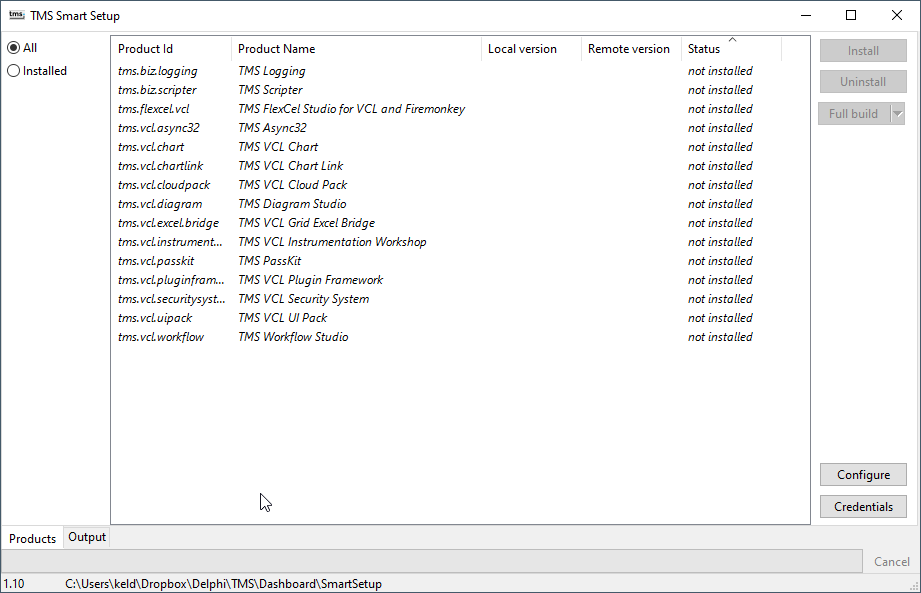Sort by the Remote version column header
This screenshot has height=593, width=921.
pyautogui.click(x=631, y=49)
